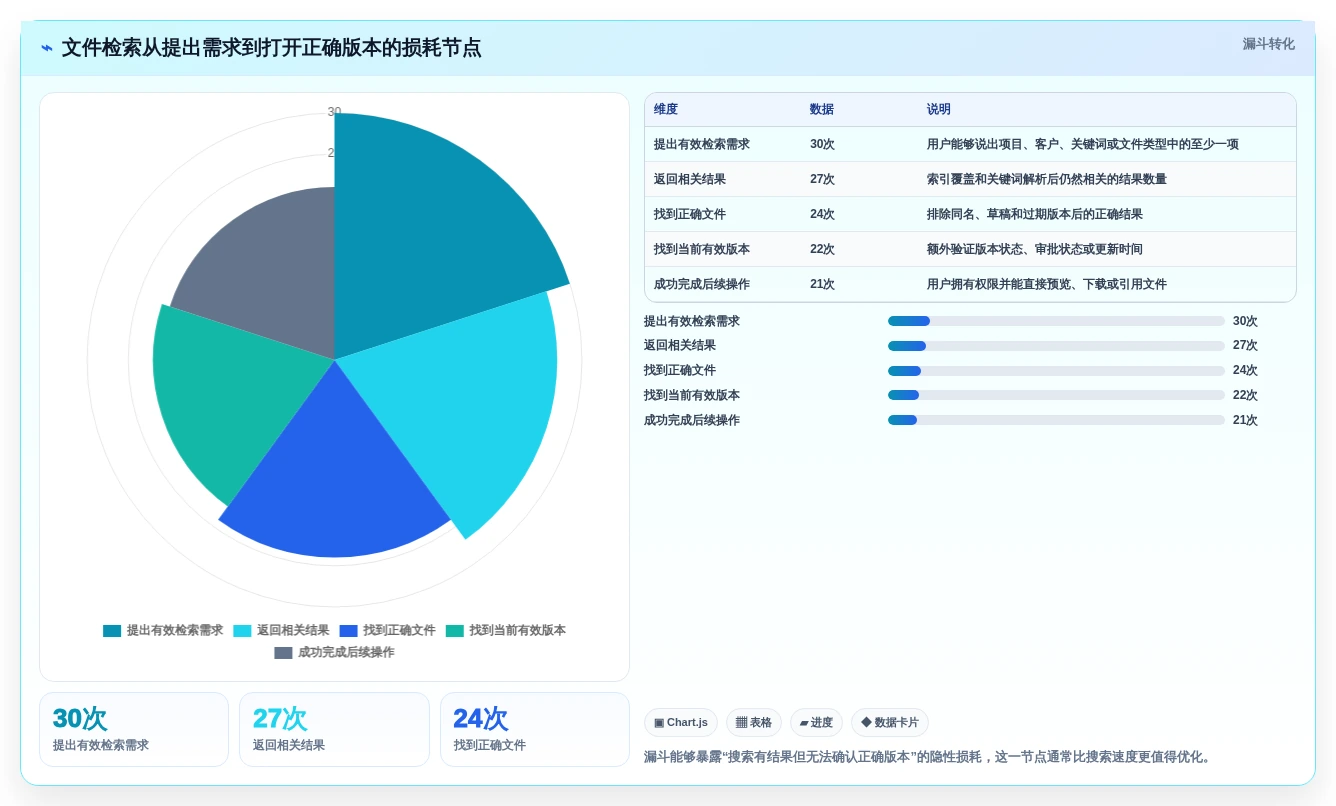Click the 漏斗转化 label in header

click(x=1268, y=44)
